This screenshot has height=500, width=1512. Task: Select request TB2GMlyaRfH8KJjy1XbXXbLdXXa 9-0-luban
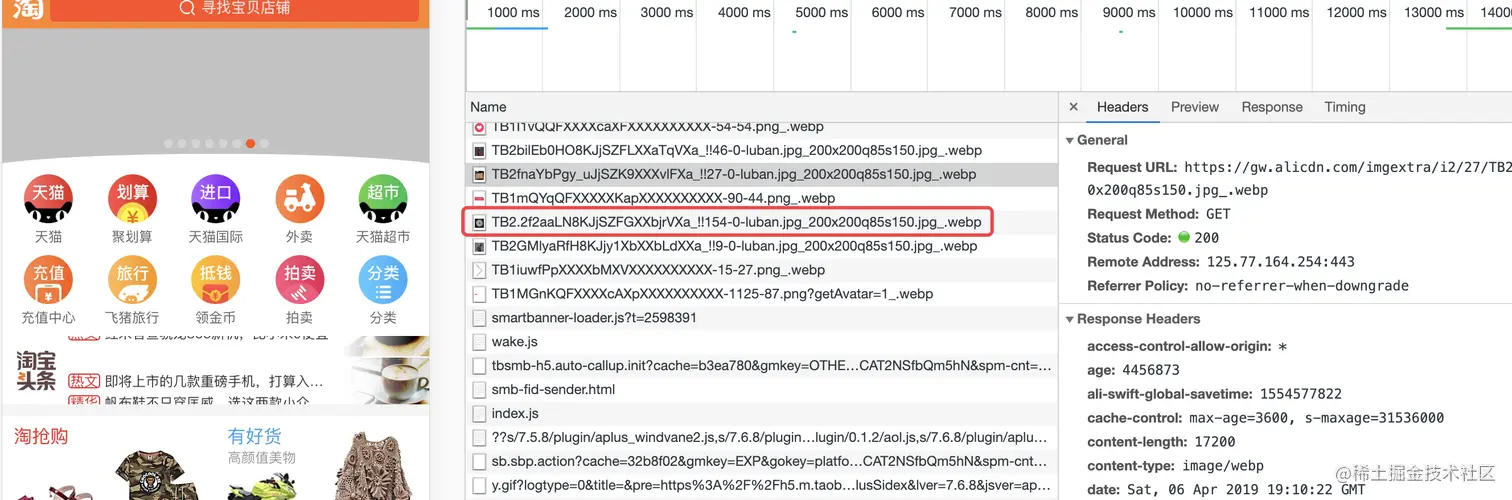pyautogui.click(x=763, y=246)
